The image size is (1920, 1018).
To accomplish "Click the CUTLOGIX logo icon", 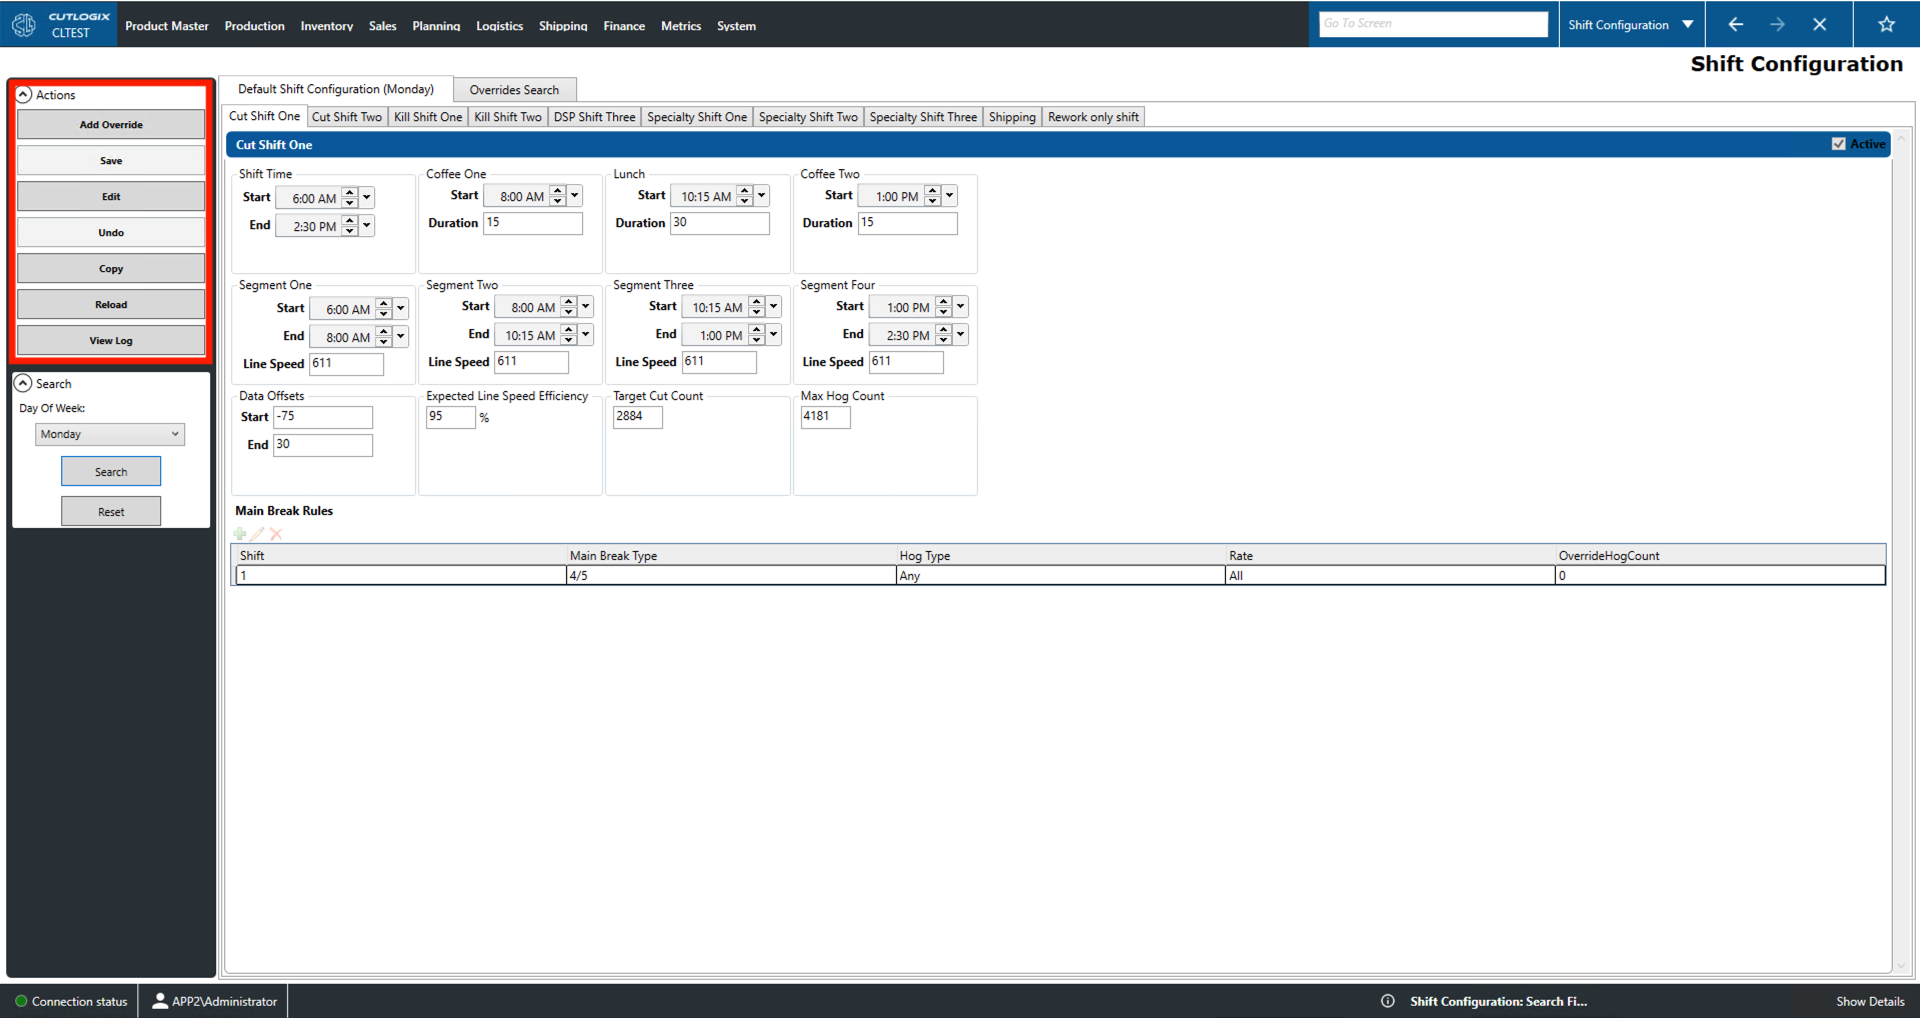I will 23,24.
